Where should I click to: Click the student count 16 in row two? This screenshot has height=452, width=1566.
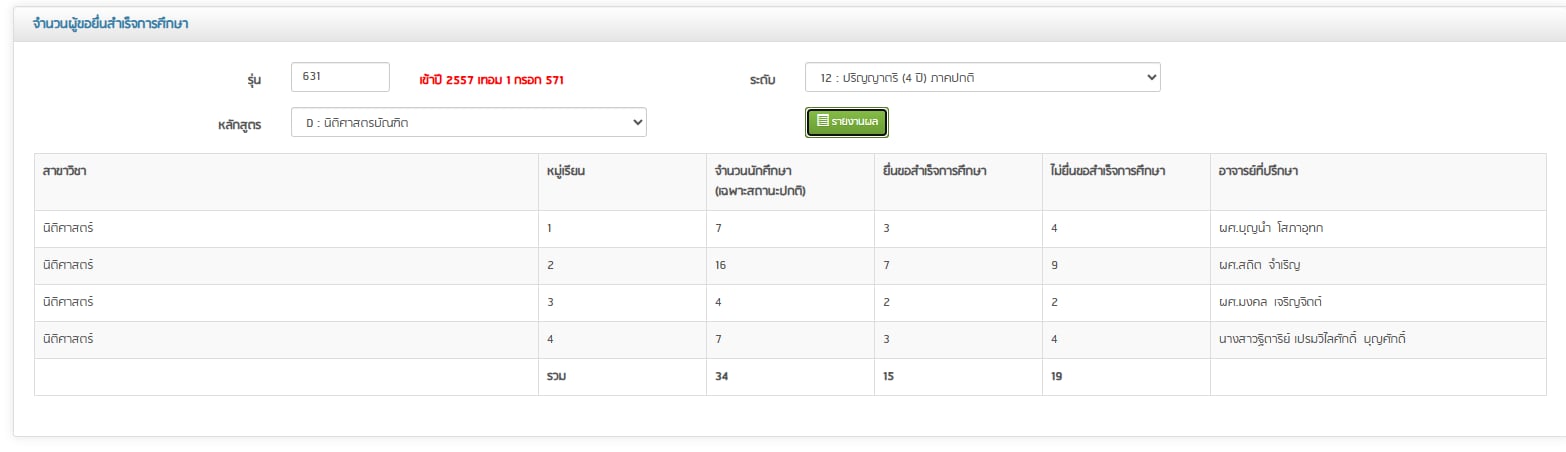(720, 266)
